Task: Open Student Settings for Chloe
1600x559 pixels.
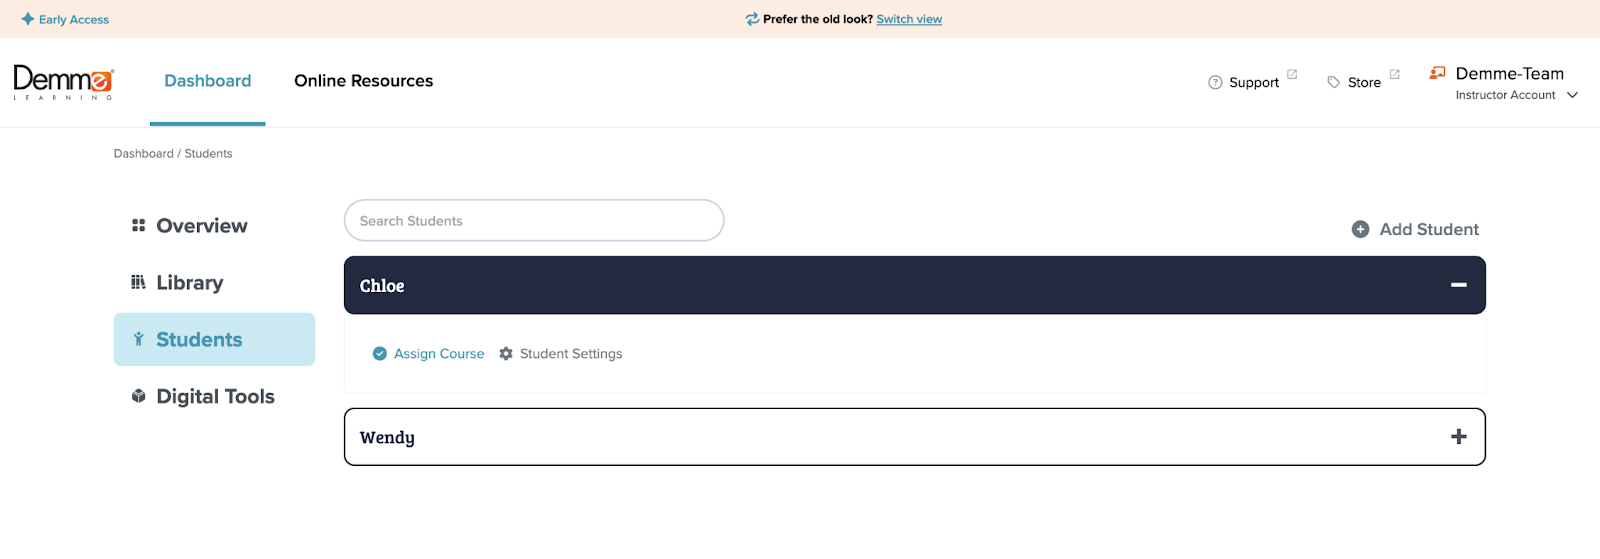Action: point(571,354)
